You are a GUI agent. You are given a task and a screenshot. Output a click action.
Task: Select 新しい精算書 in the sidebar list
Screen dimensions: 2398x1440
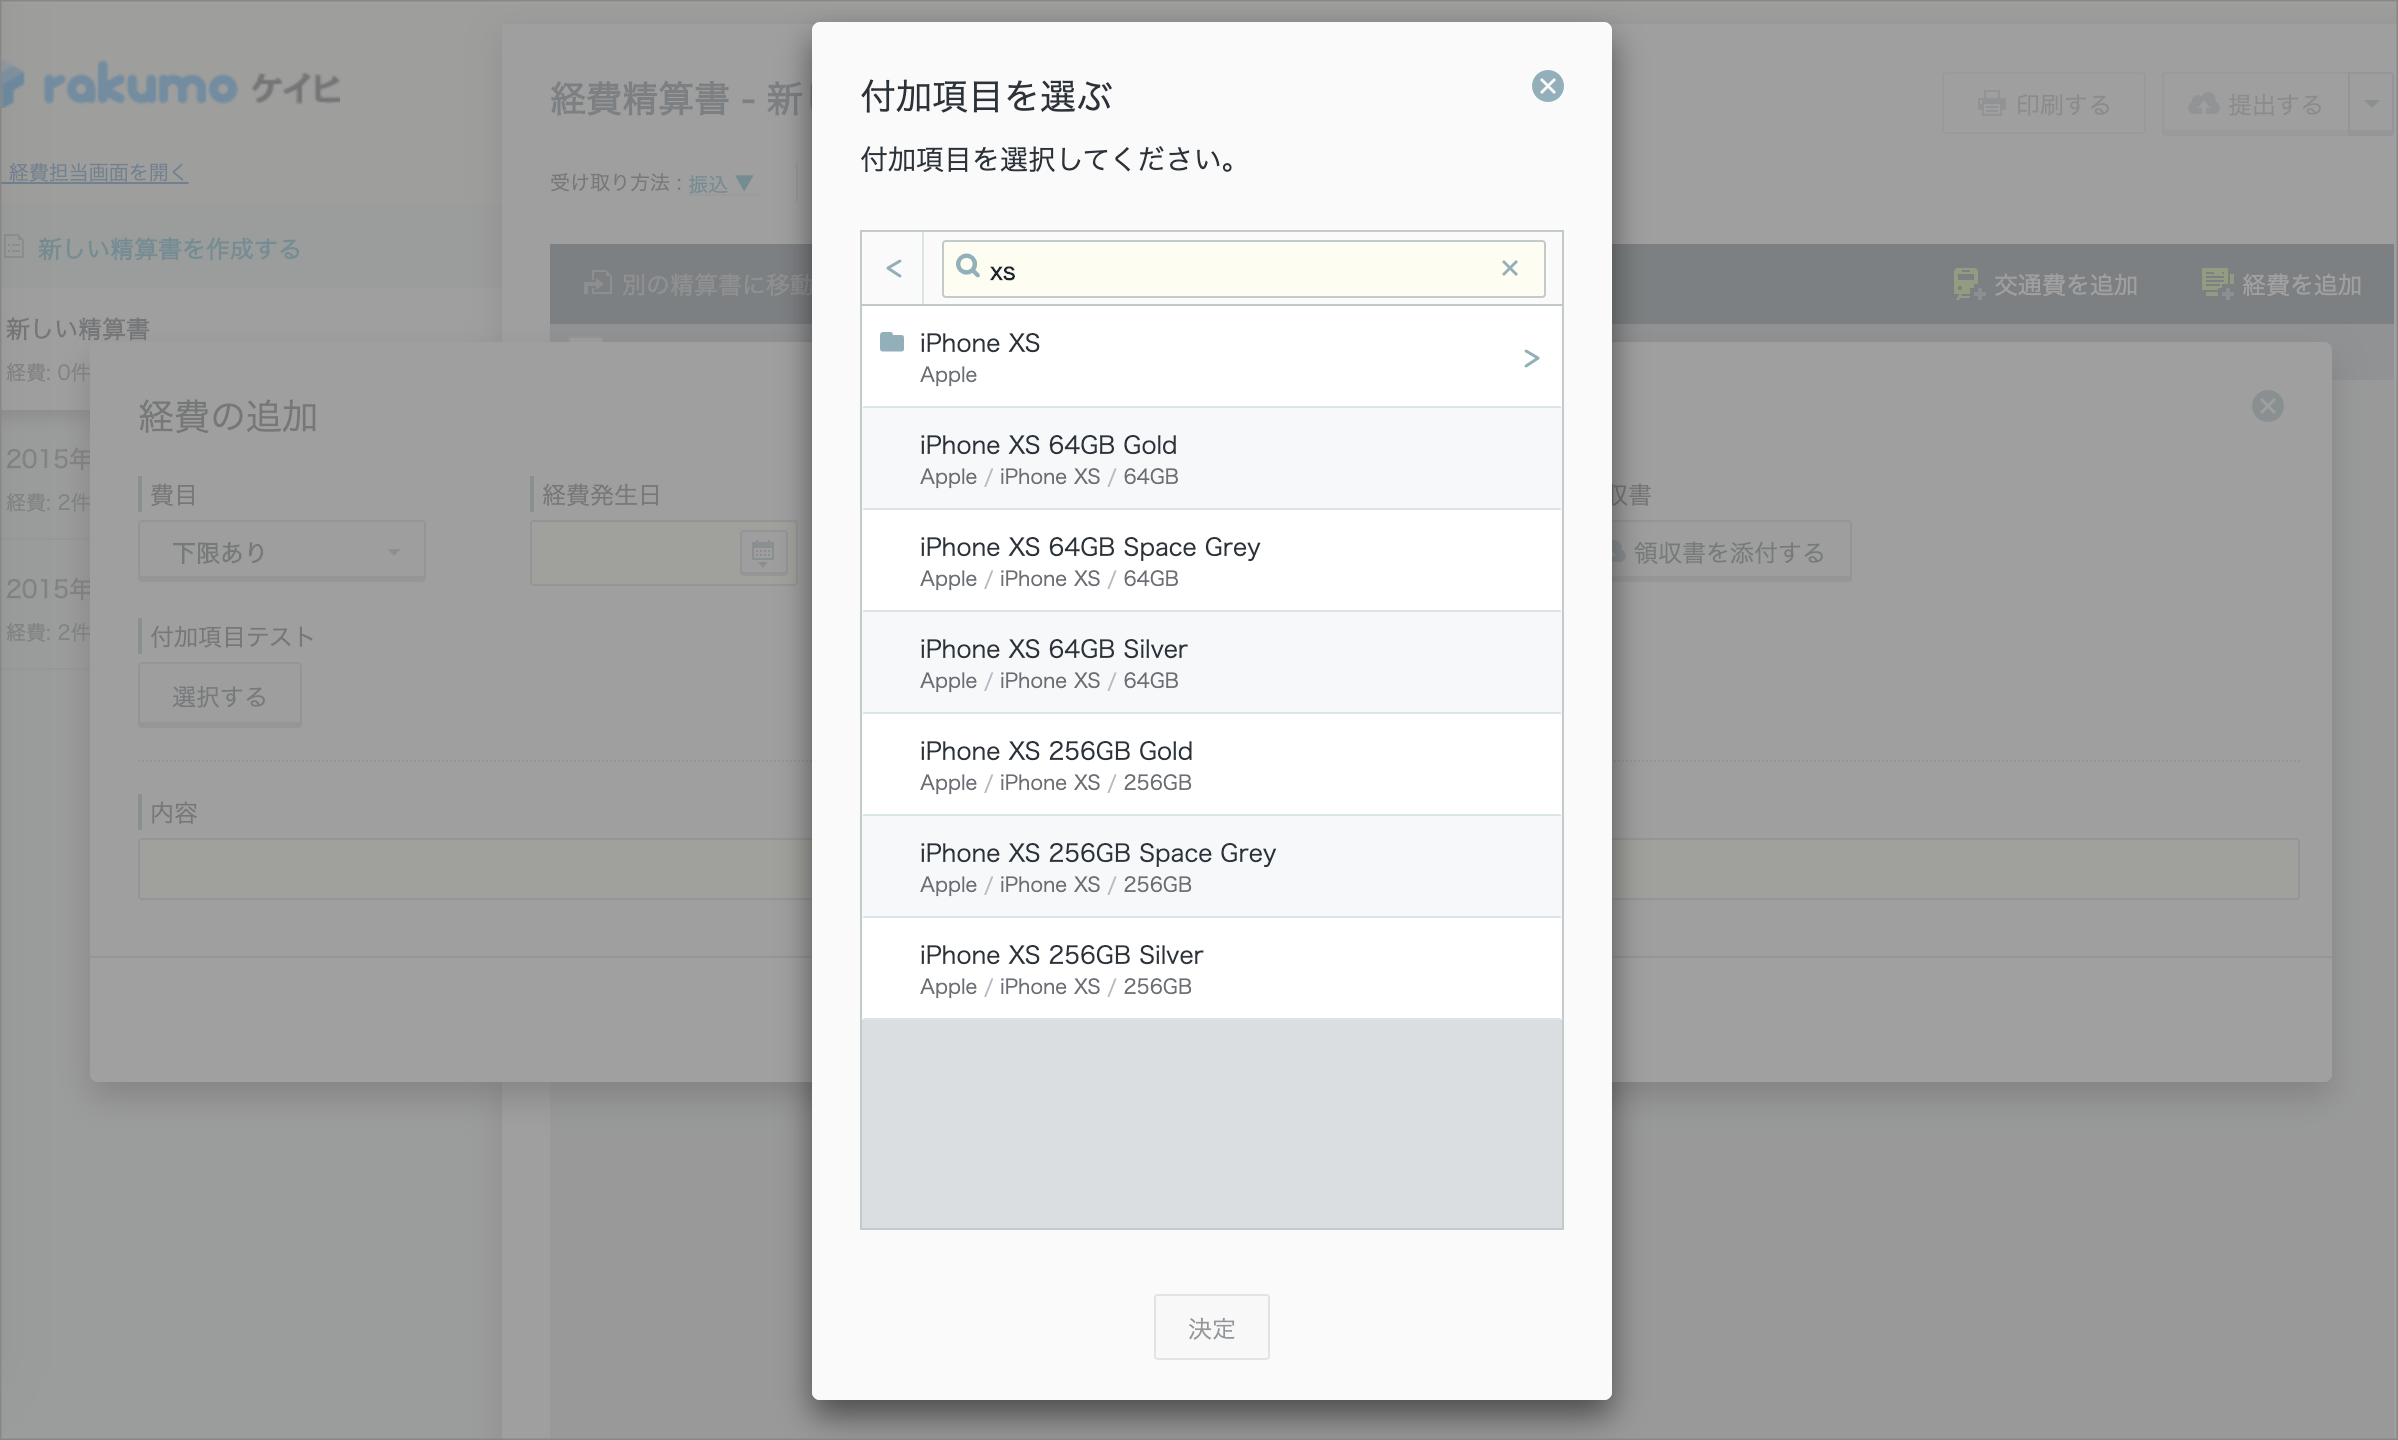[x=78, y=329]
